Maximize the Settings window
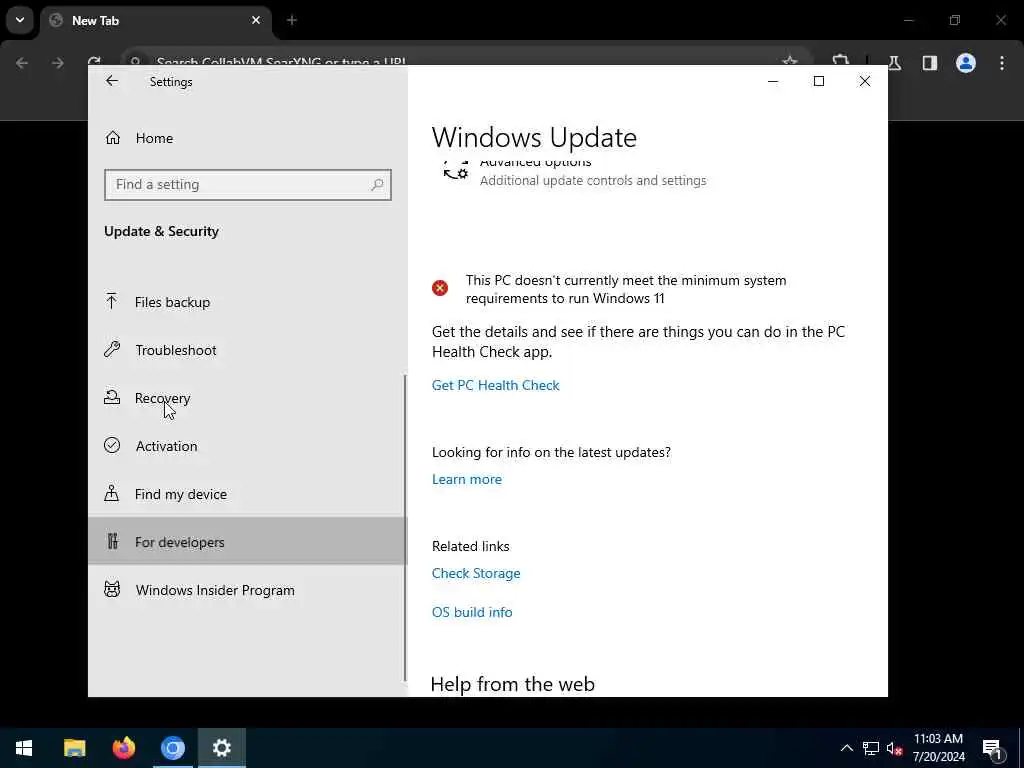The height and width of the screenshot is (768, 1024). pos(818,81)
